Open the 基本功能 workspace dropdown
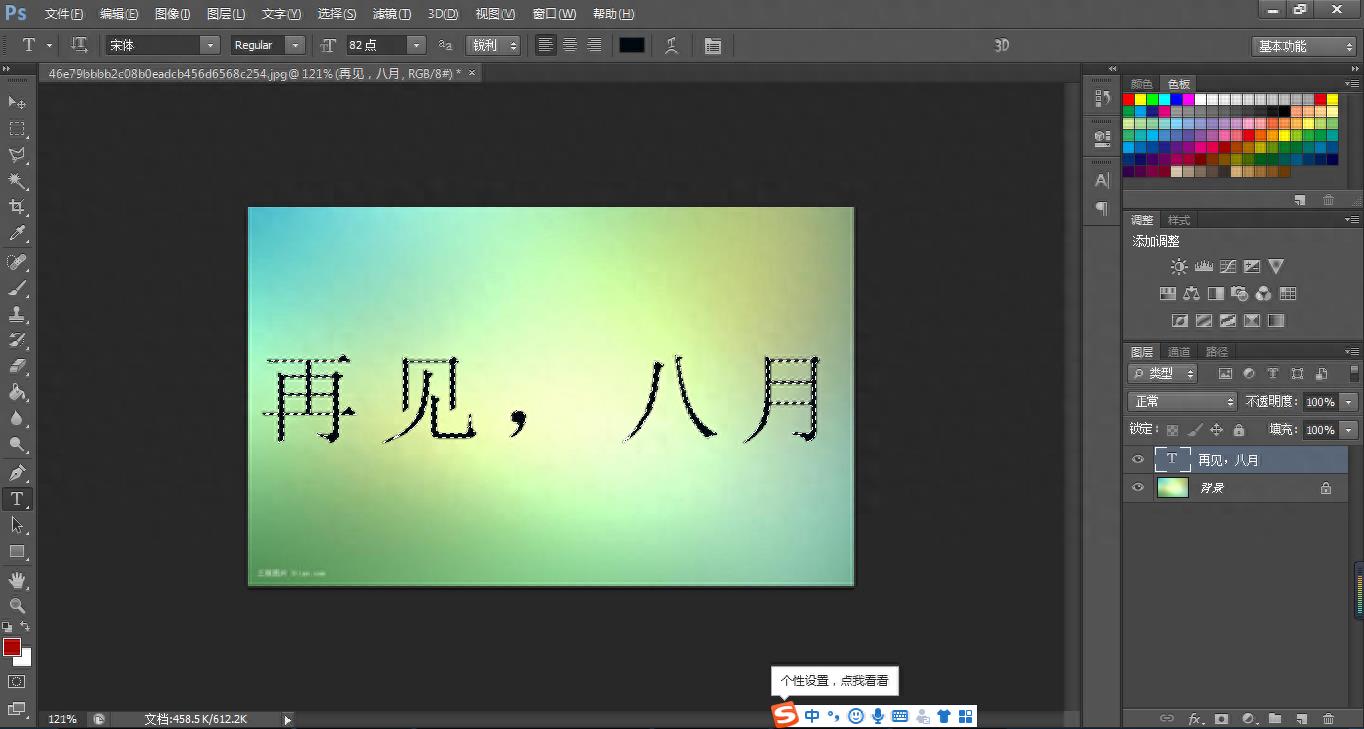The height and width of the screenshot is (729, 1364). (1303, 46)
